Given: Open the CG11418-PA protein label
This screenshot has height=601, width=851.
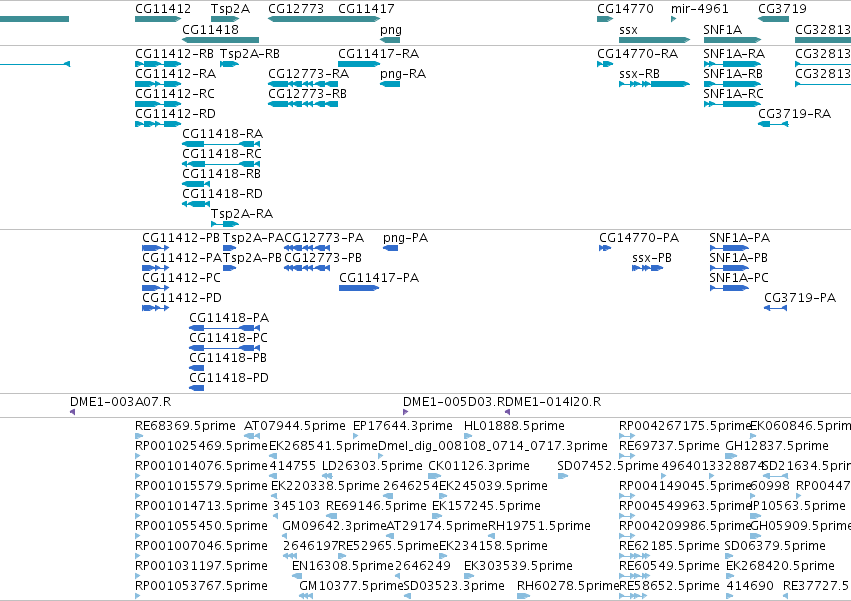Looking at the screenshot, I should [229, 318].
